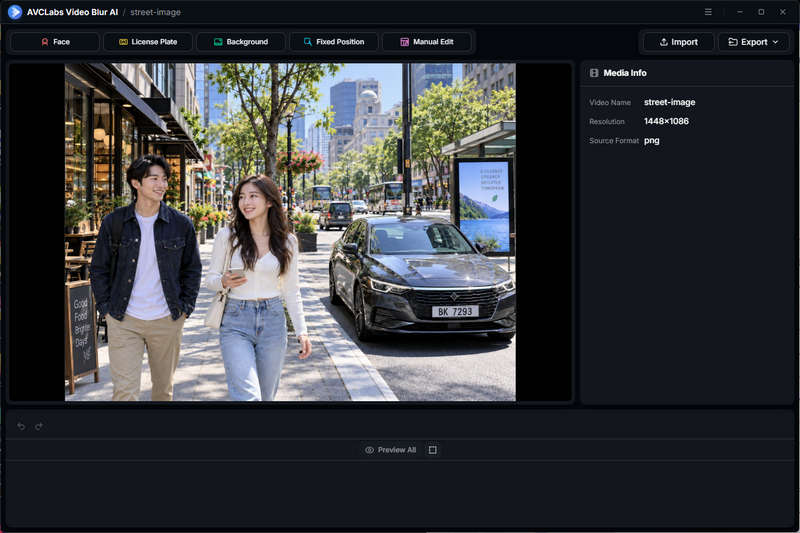Click the Media Info panel icon
Screen dimensions: 800x533
point(594,73)
